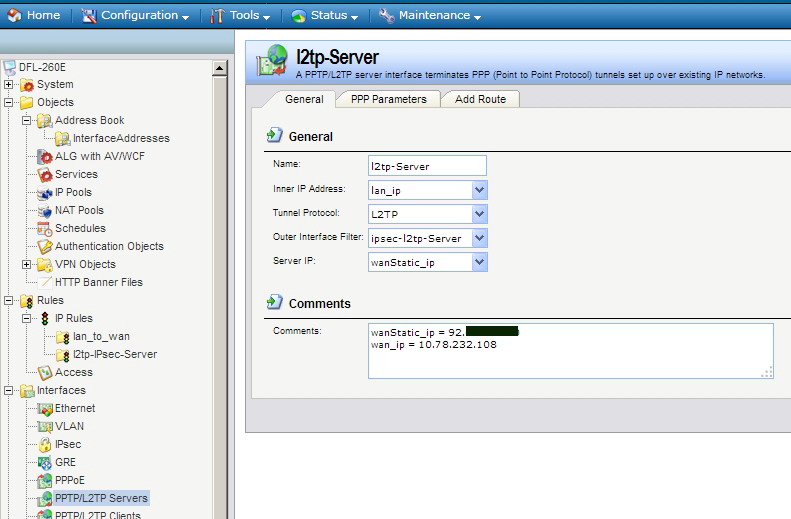The width and height of the screenshot is (791, 519).
Task: Click the Objects folder icon
Action: (x=27, y=103)
